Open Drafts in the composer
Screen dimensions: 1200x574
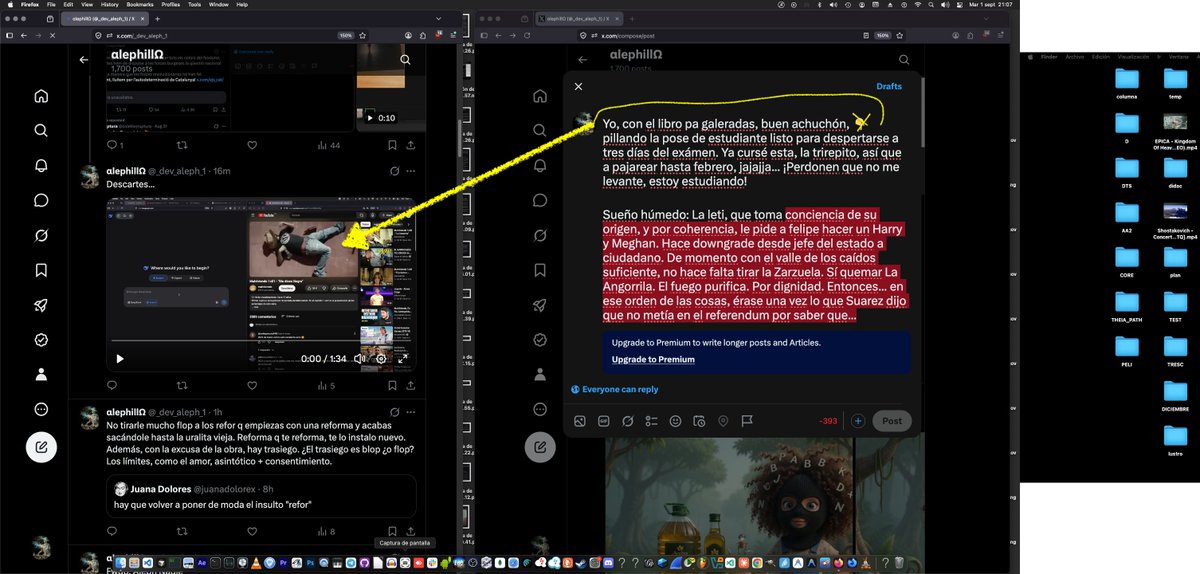point(889,86)
